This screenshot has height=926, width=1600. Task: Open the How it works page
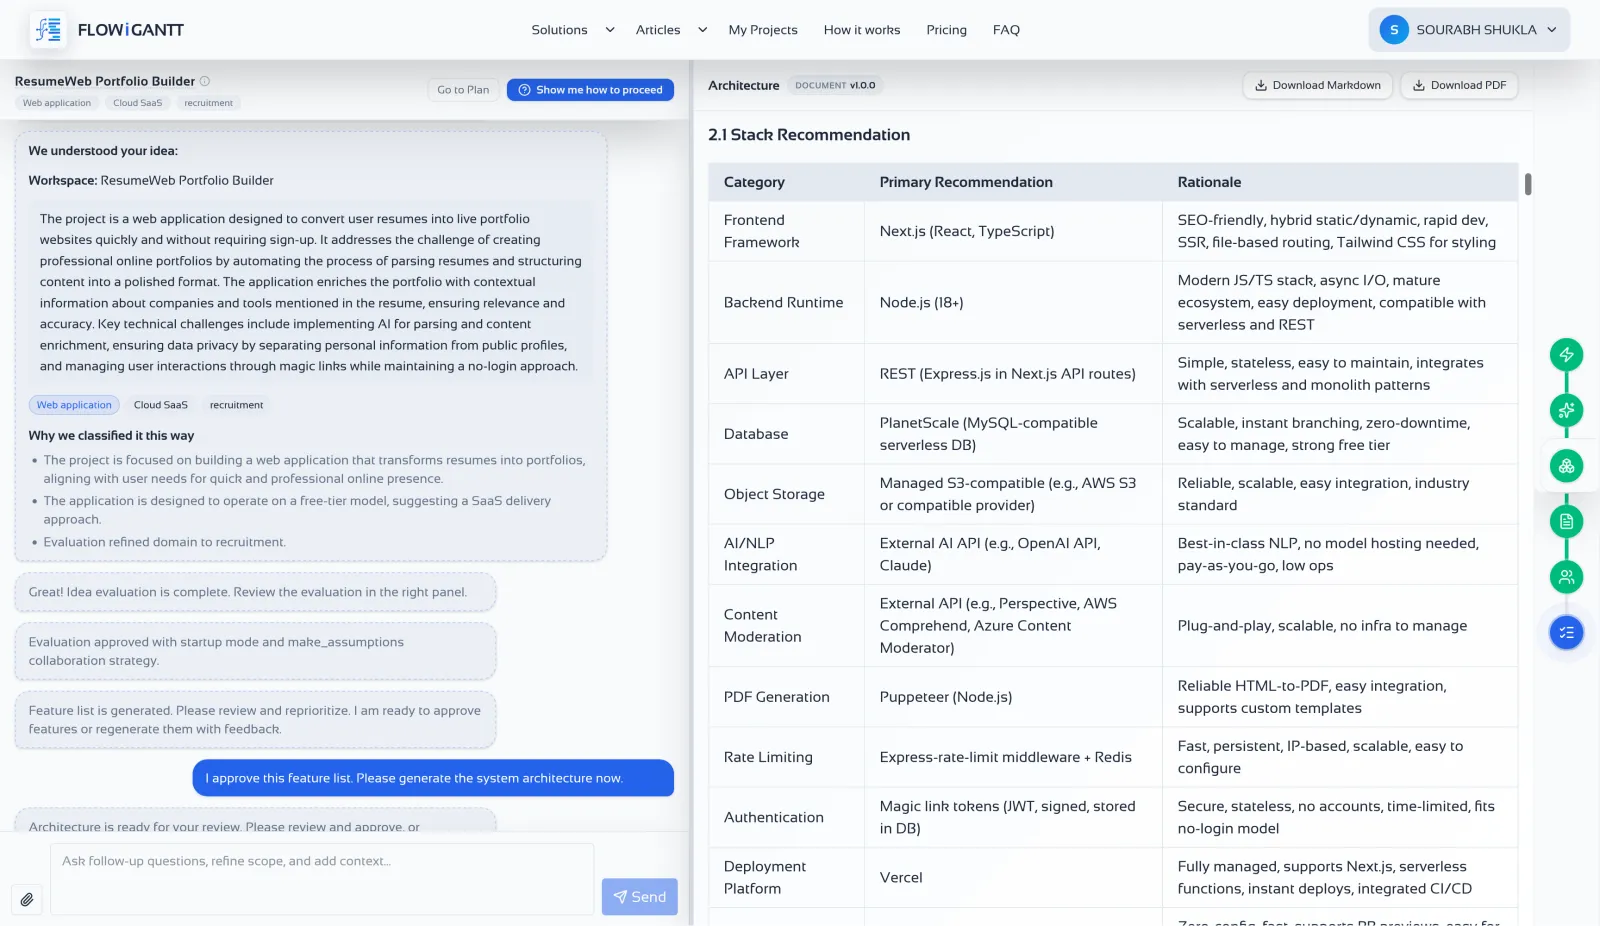click(x=862, y=30)
